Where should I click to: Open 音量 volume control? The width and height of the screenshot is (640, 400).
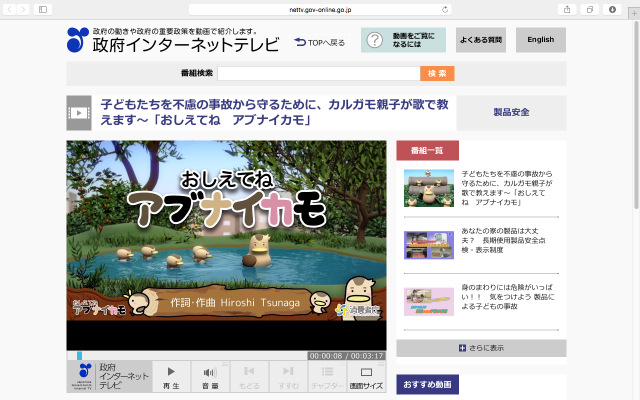click(x=210, y=377)
